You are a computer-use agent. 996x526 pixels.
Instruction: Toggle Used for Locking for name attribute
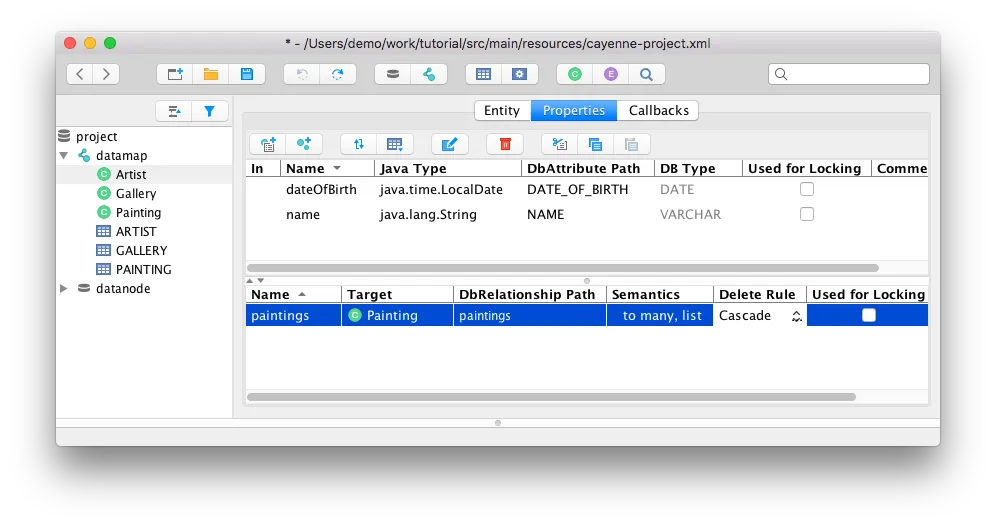(x=807, y=214)
